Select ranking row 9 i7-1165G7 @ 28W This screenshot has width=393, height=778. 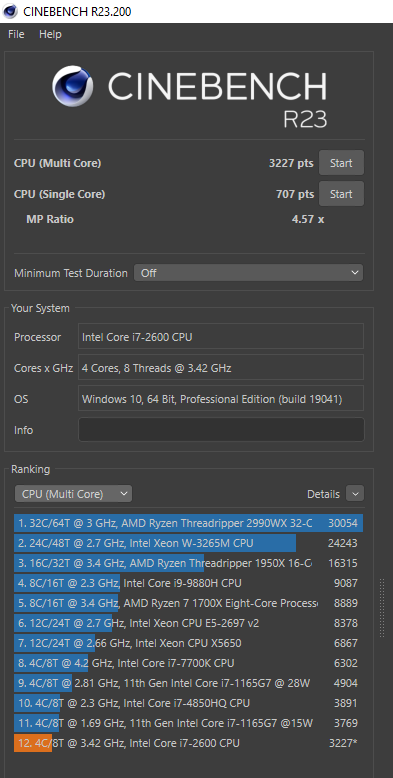[x=189, y=683]
